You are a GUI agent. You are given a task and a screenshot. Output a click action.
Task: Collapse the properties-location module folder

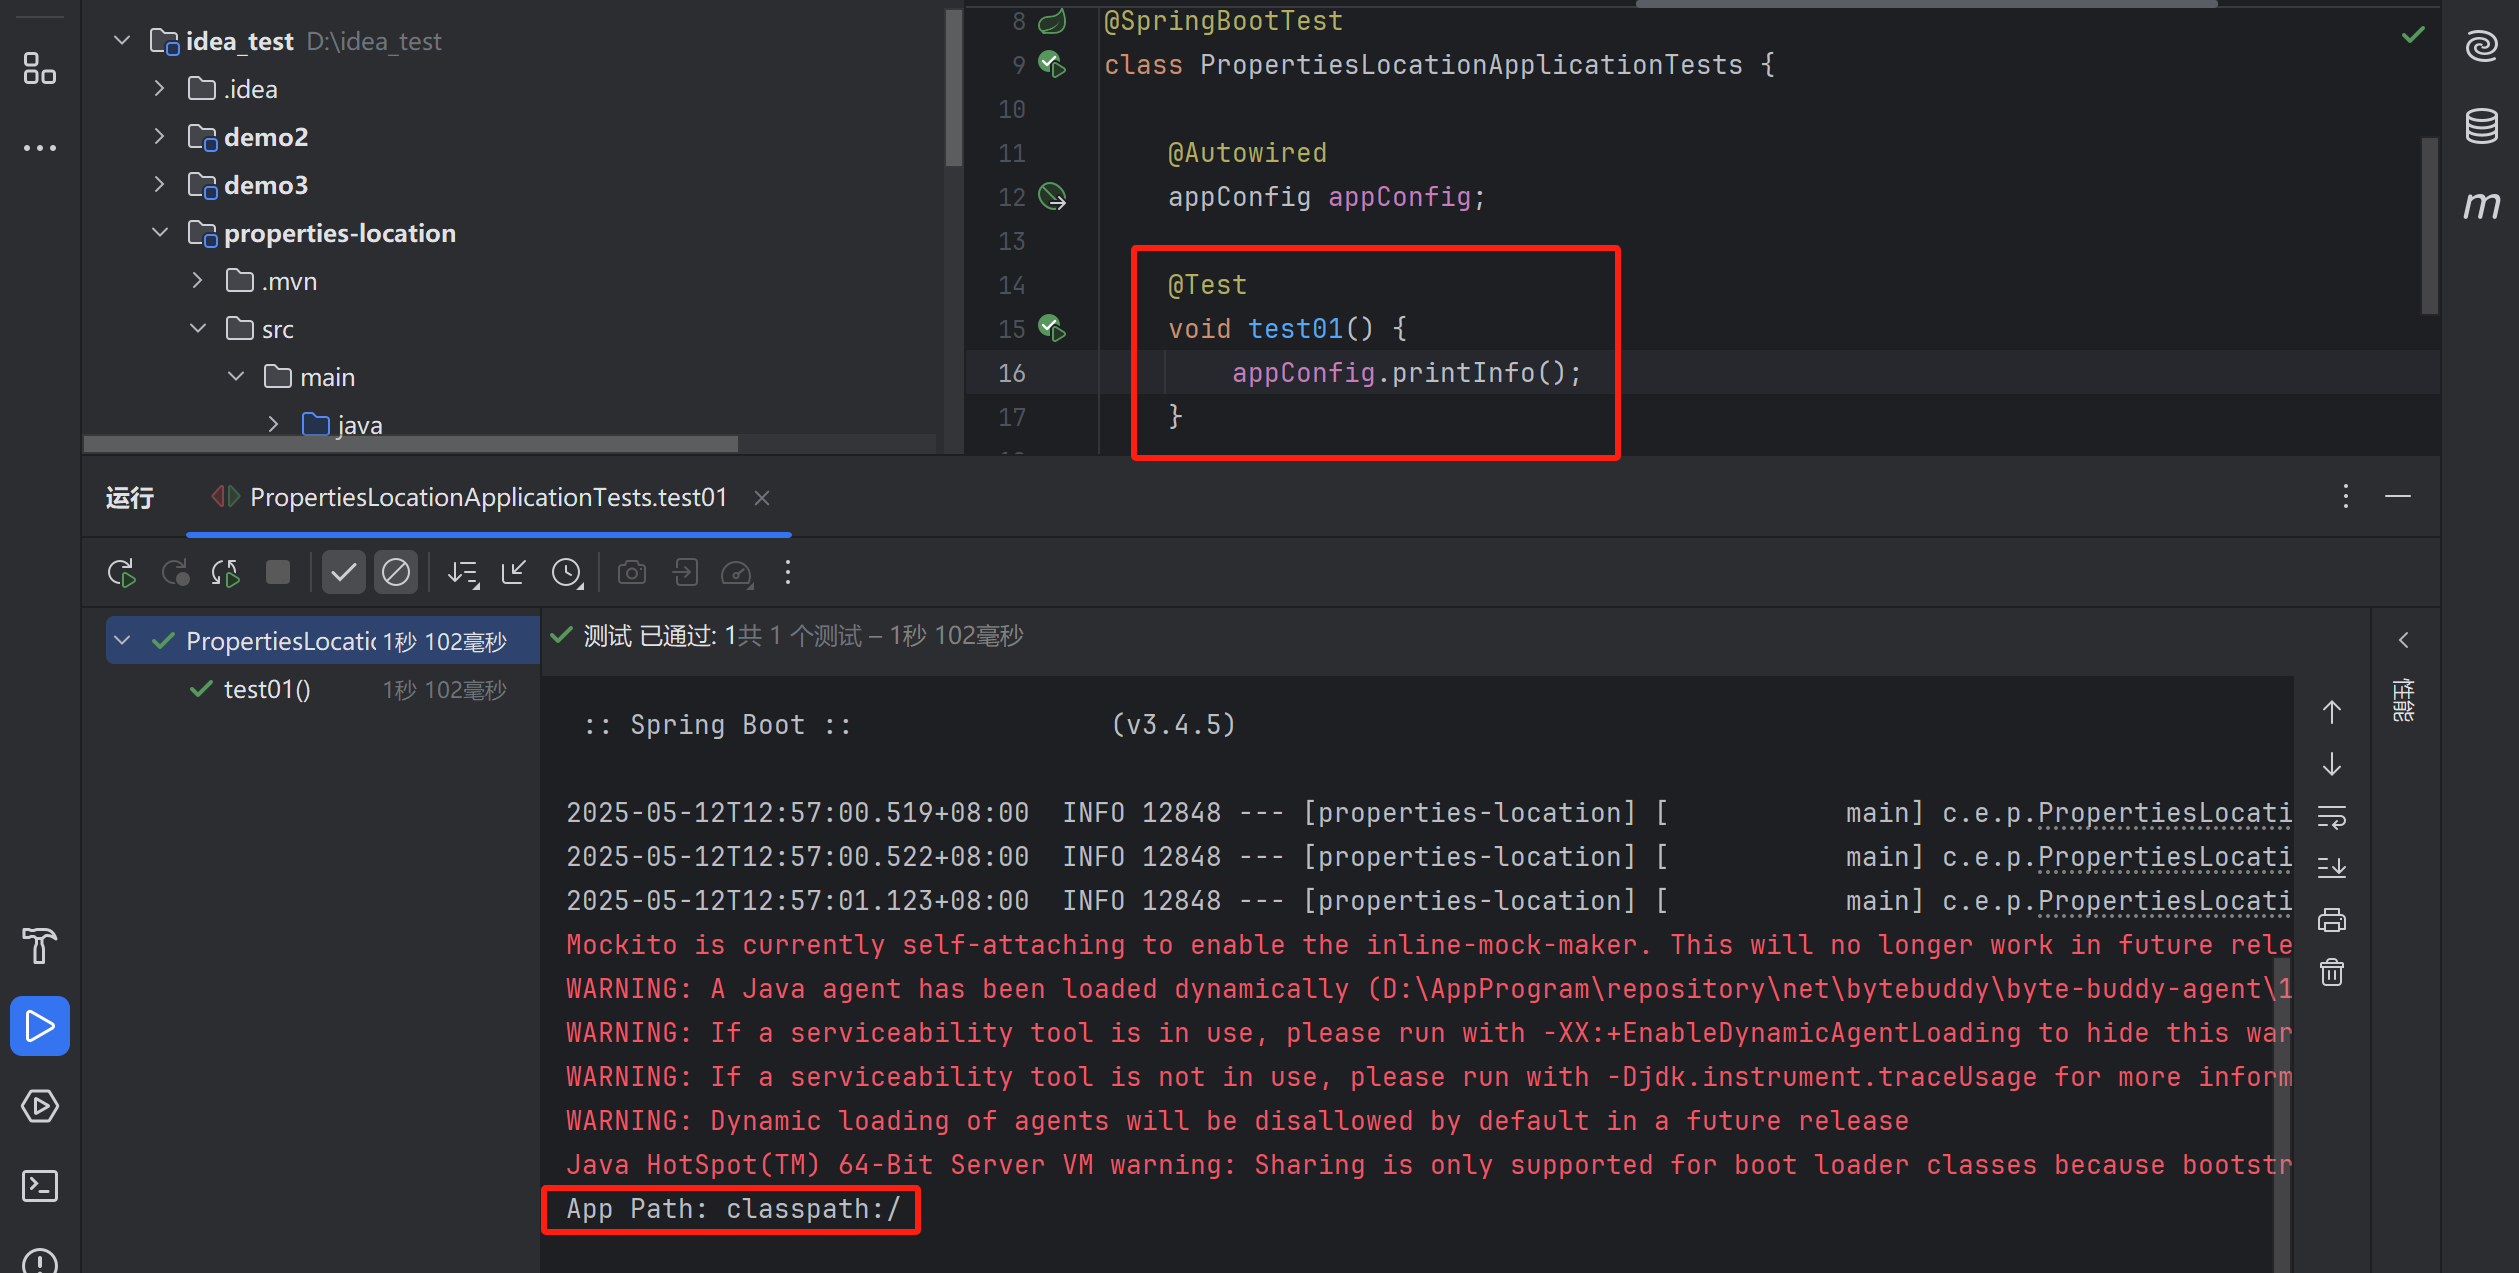[x=159, y=233]
